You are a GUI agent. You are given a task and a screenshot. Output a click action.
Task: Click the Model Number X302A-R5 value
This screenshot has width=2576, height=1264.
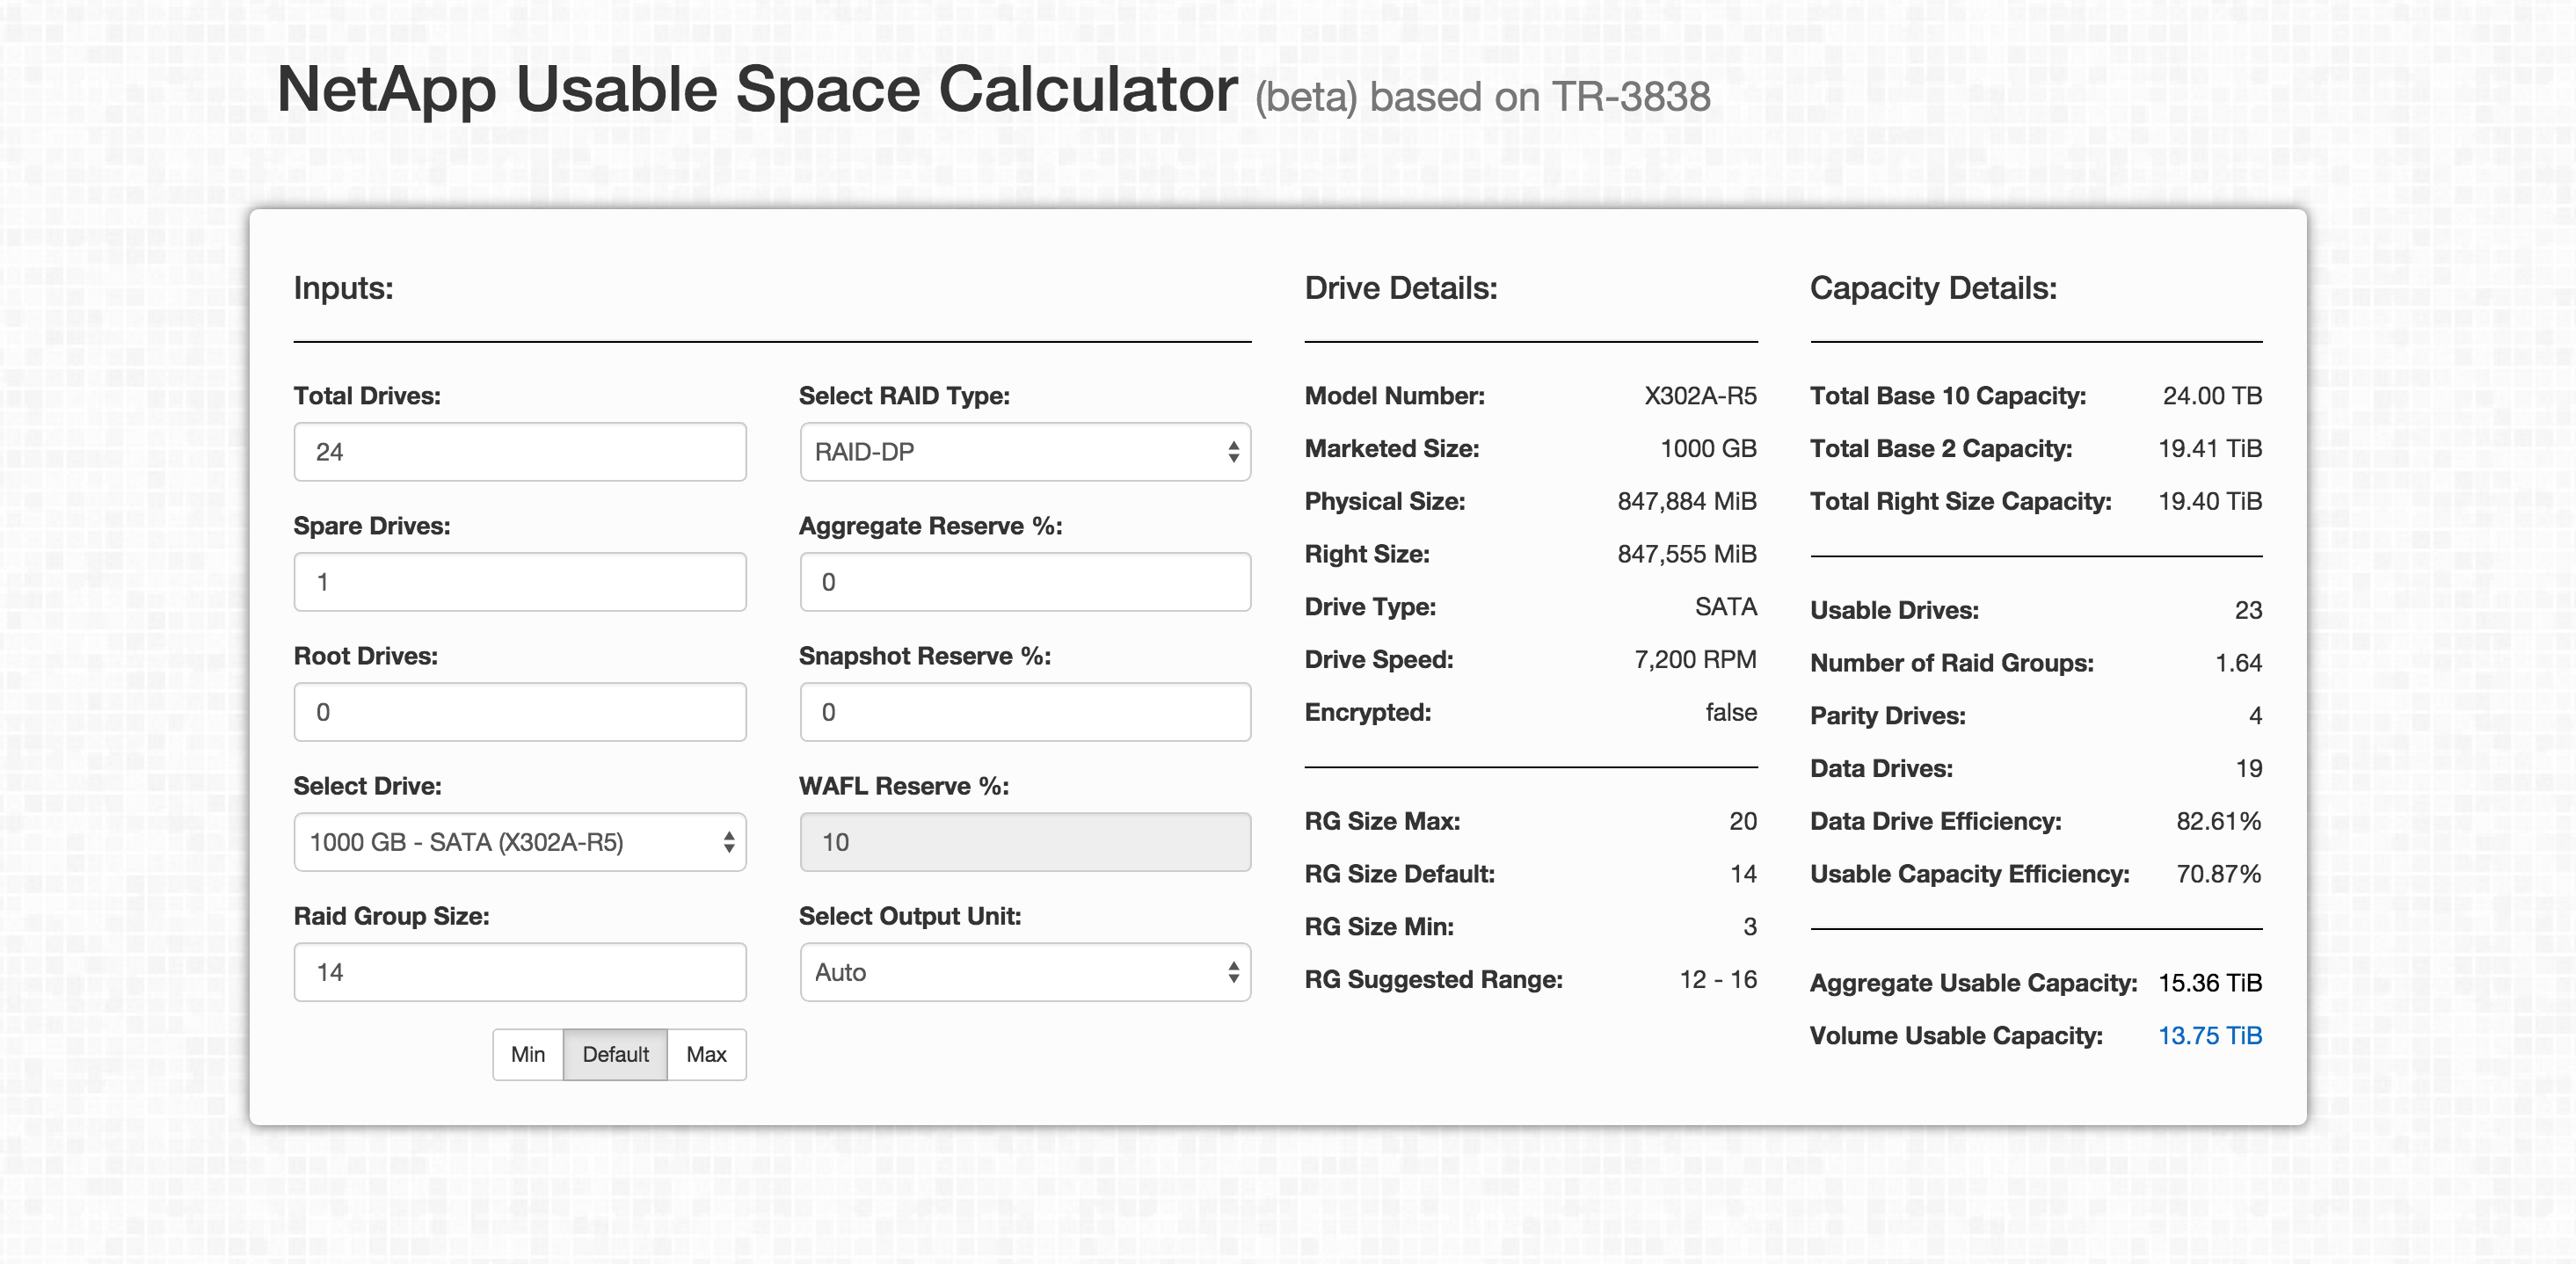[1699, 396]
